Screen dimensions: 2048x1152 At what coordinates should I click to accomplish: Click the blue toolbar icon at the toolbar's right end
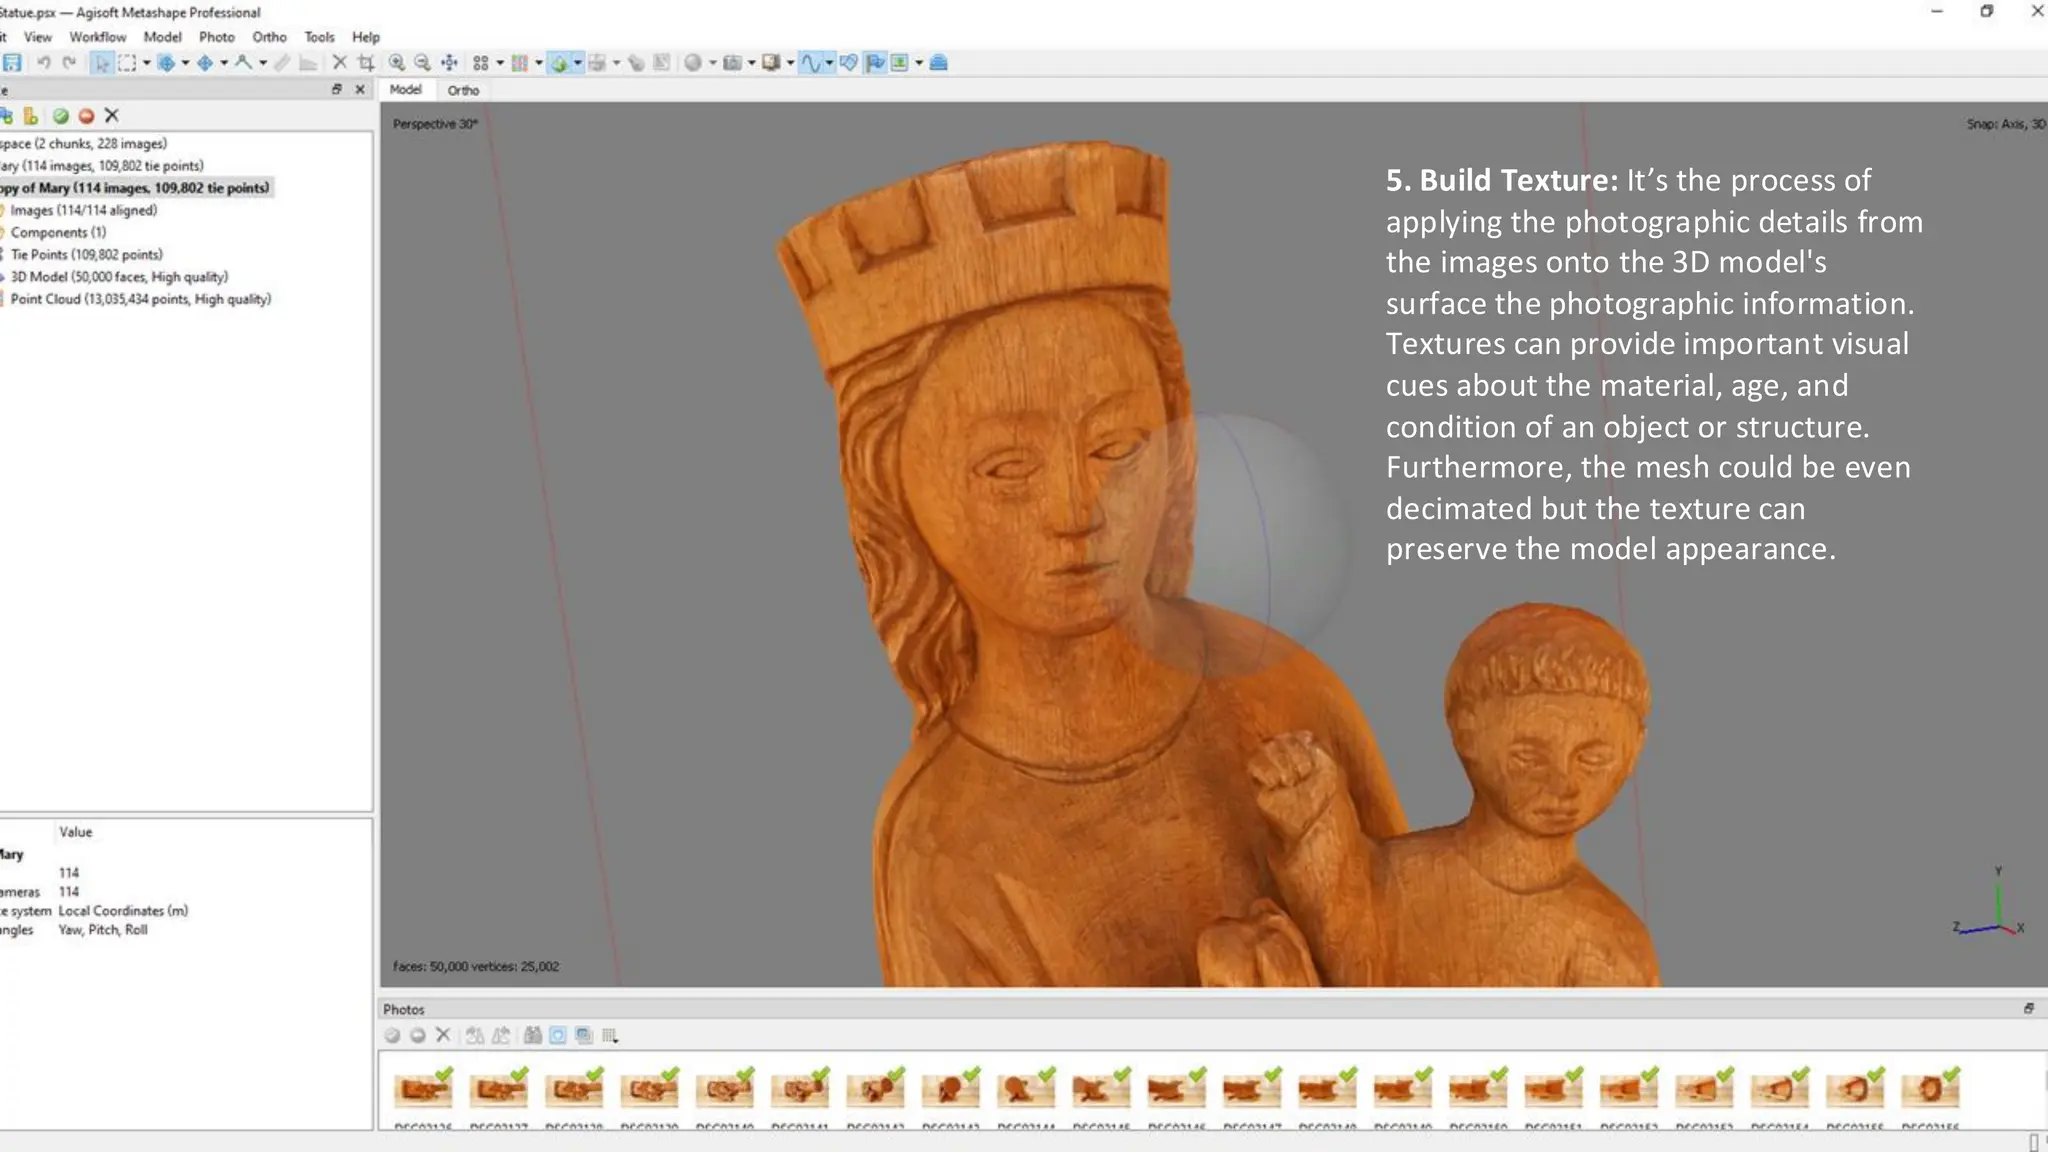[938, 63]
